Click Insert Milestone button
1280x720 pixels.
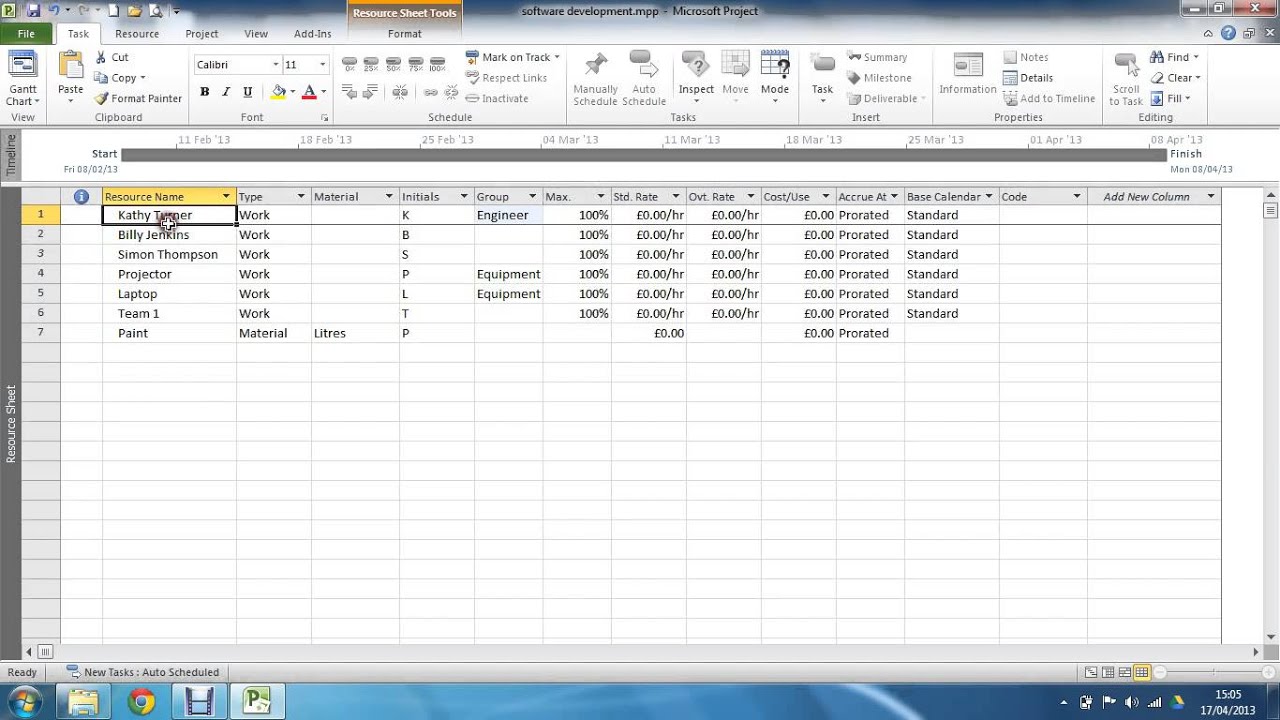(879, 78)
